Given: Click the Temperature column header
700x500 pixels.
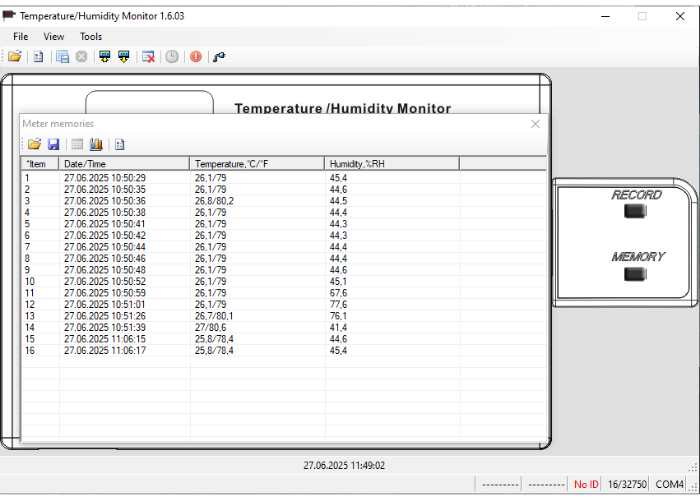Looking at the screenshot, I should 257,164.
